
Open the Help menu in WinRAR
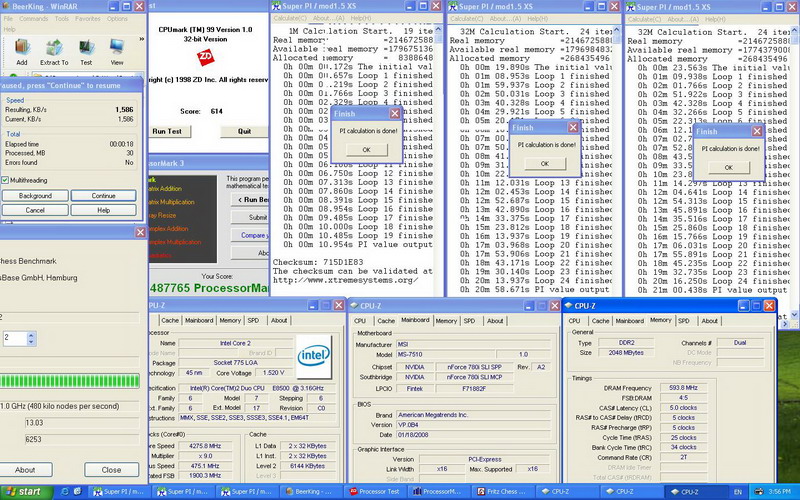(9, 29)
